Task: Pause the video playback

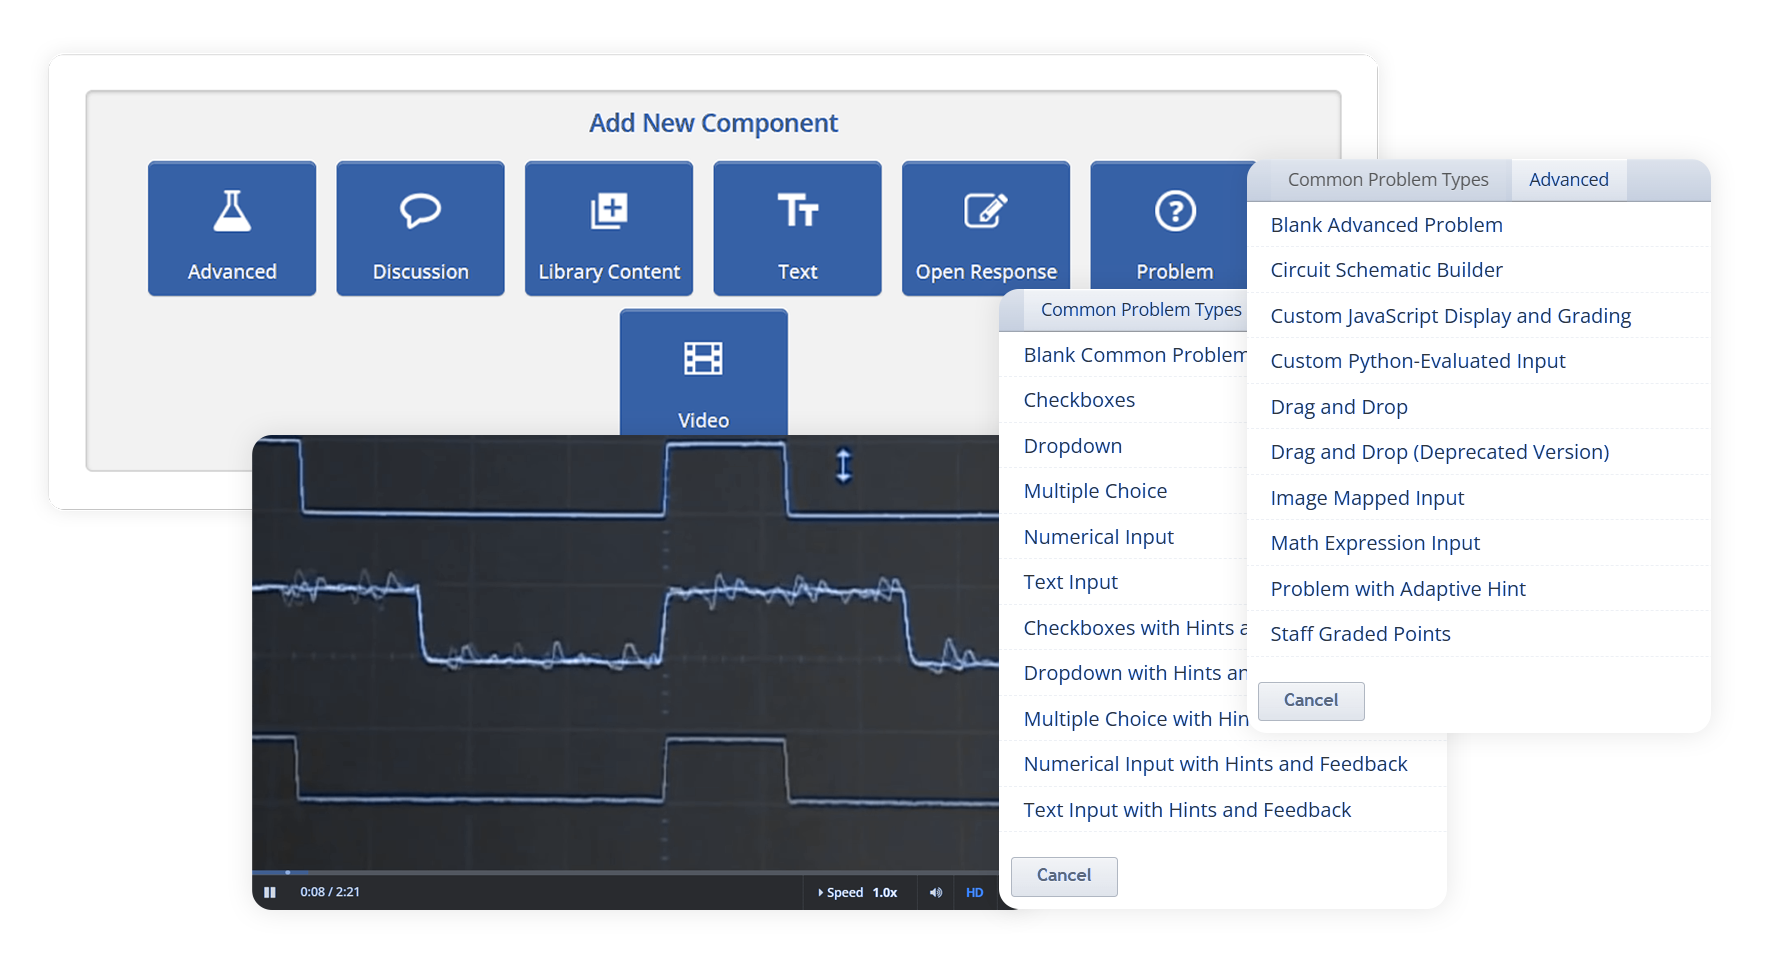Action: pyautogui.click(x=270, y=892)
